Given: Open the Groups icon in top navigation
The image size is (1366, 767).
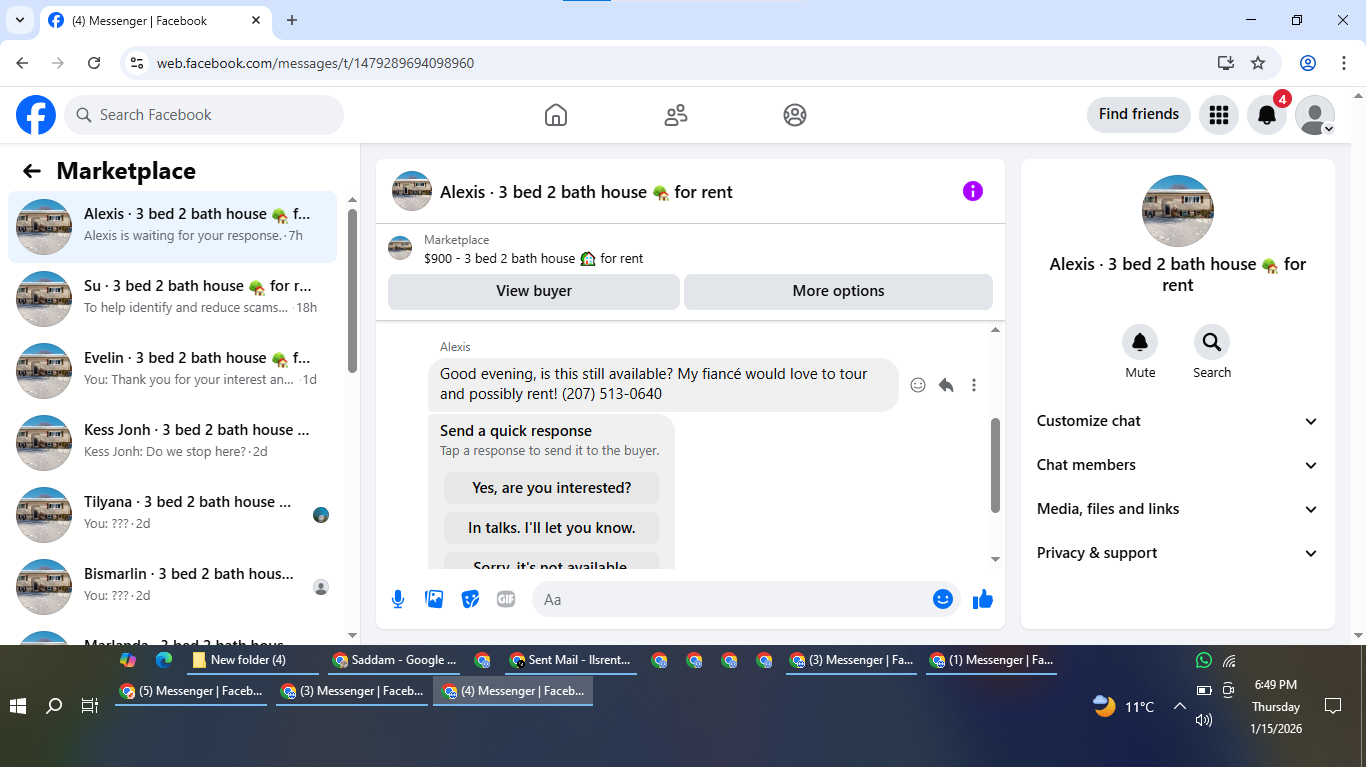Looking at the screenshot, I should click(795, 115).
